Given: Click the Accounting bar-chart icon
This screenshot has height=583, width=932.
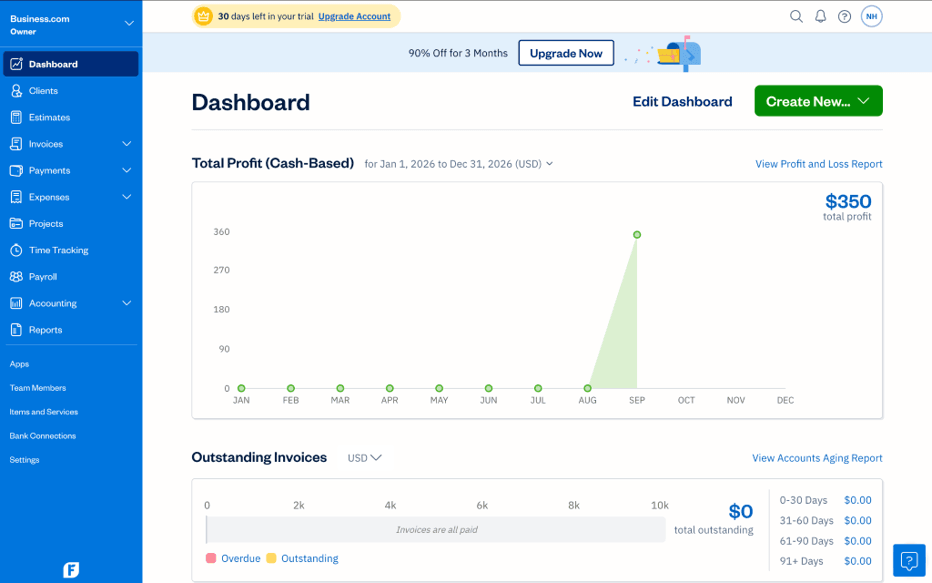Looking at the screenshot, I should [x=17, y=303].
